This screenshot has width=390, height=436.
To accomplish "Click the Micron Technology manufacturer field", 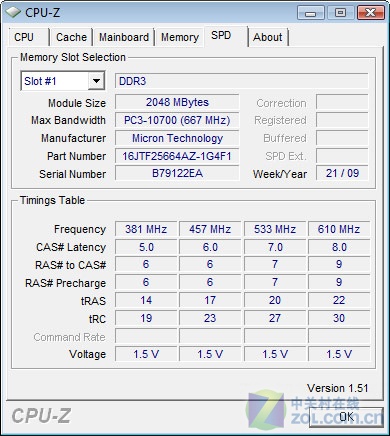I will point(177,138).
